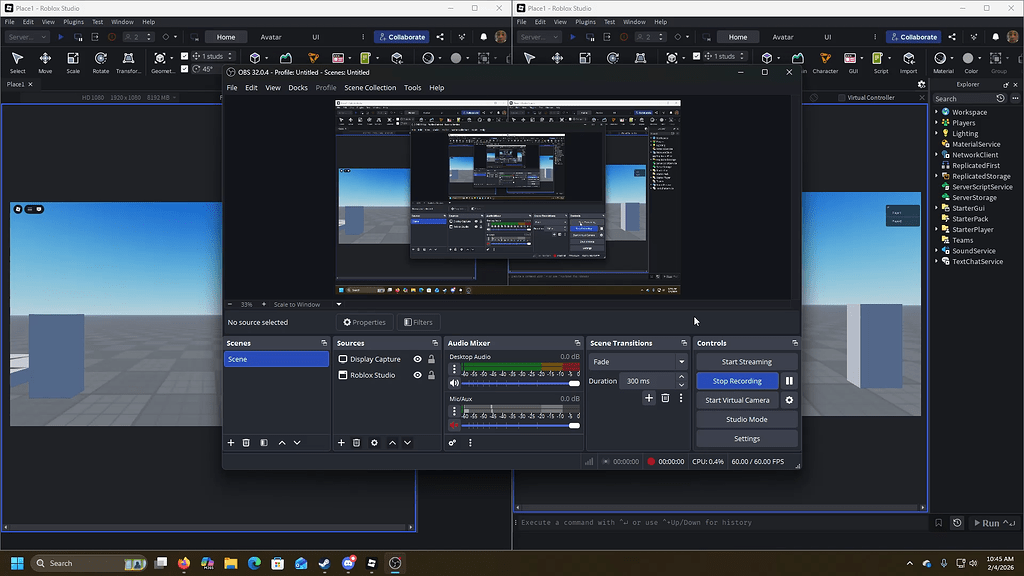The width and height of the screenshot is (1024, 576).
Task: Insert a Character in right Roblox Studio
Action: point(825,62)
